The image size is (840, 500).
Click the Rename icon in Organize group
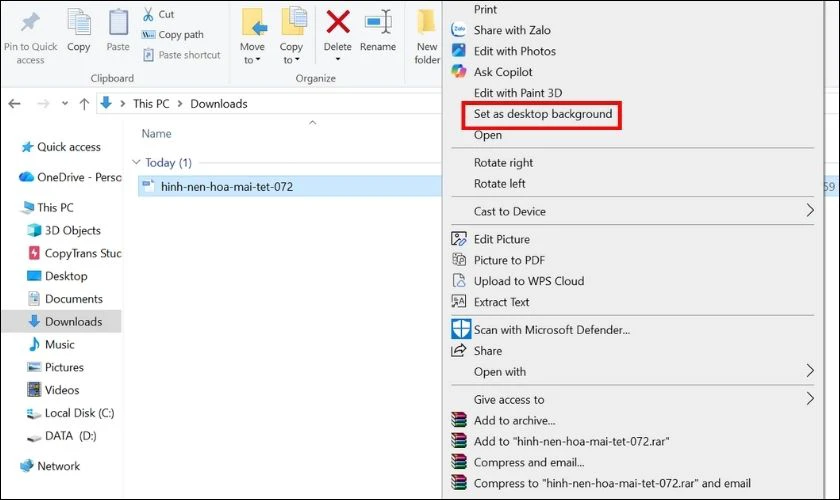click(x=378, y=22)
